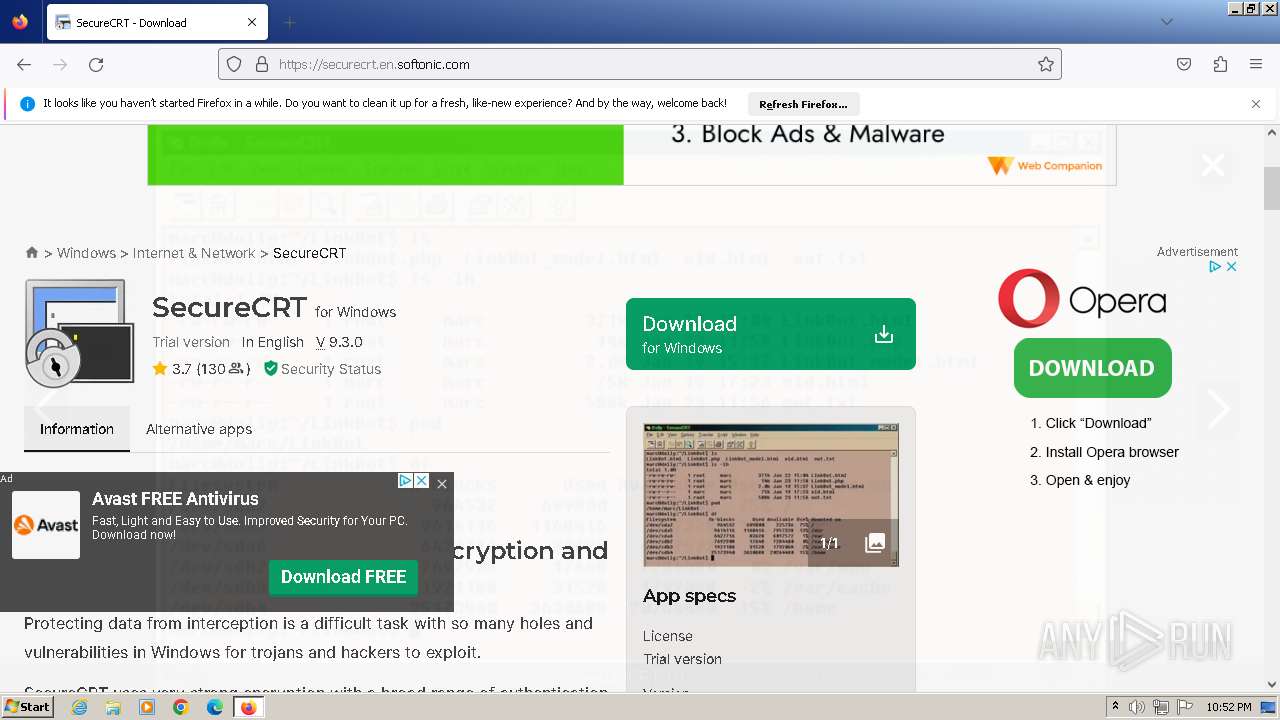
Task: Click the green Download for Windows button
Action: 771,334
